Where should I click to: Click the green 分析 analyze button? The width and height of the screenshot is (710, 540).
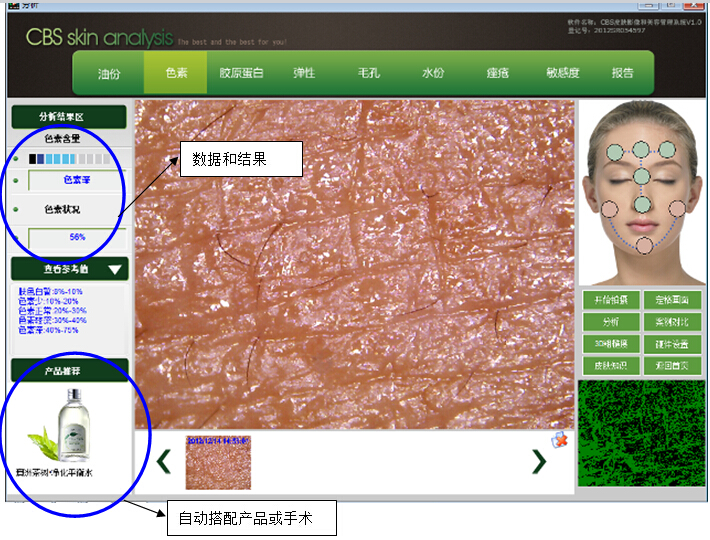tap(611, 322)
